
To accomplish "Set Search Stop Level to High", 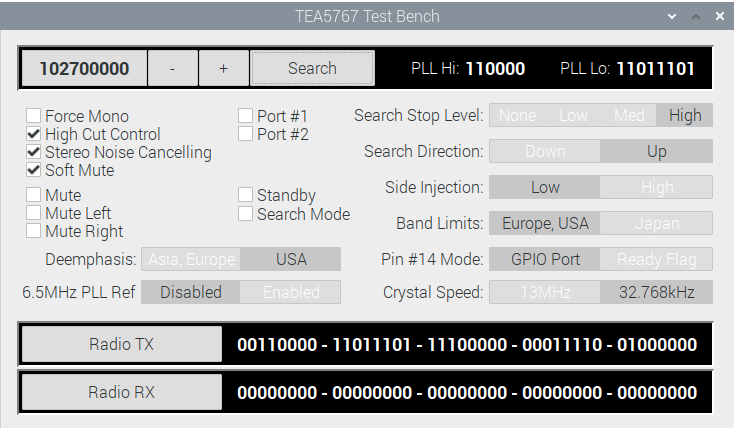I will click(684, 115).
